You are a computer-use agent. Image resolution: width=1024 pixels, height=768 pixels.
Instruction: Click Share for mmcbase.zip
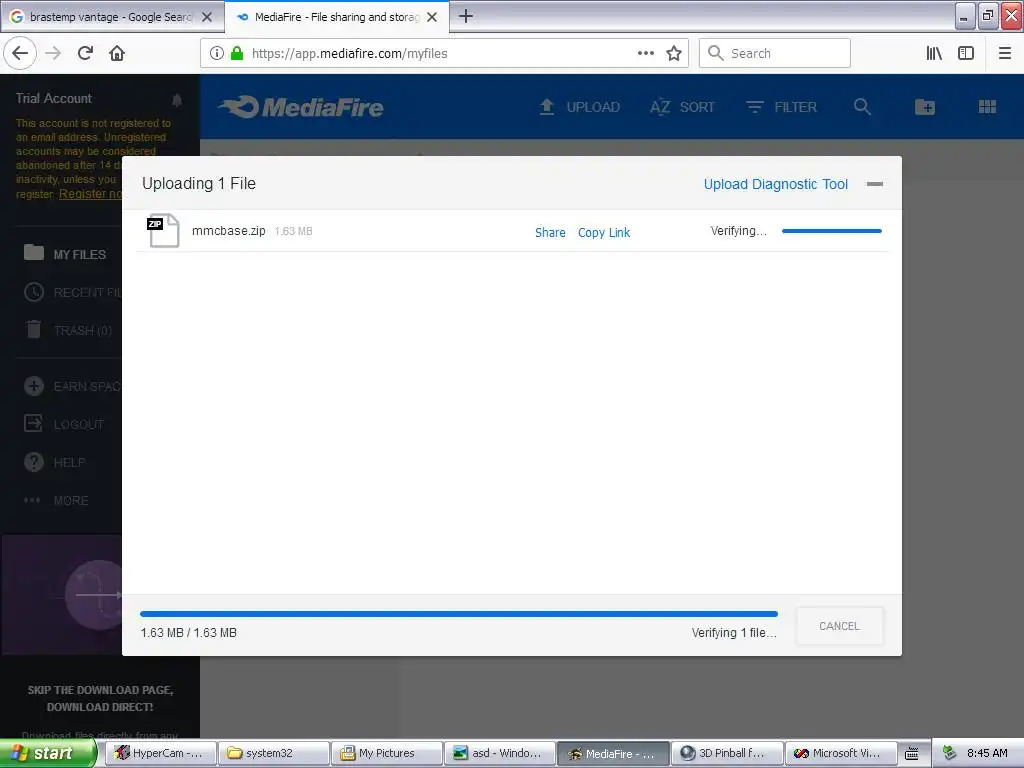[550, 232]
